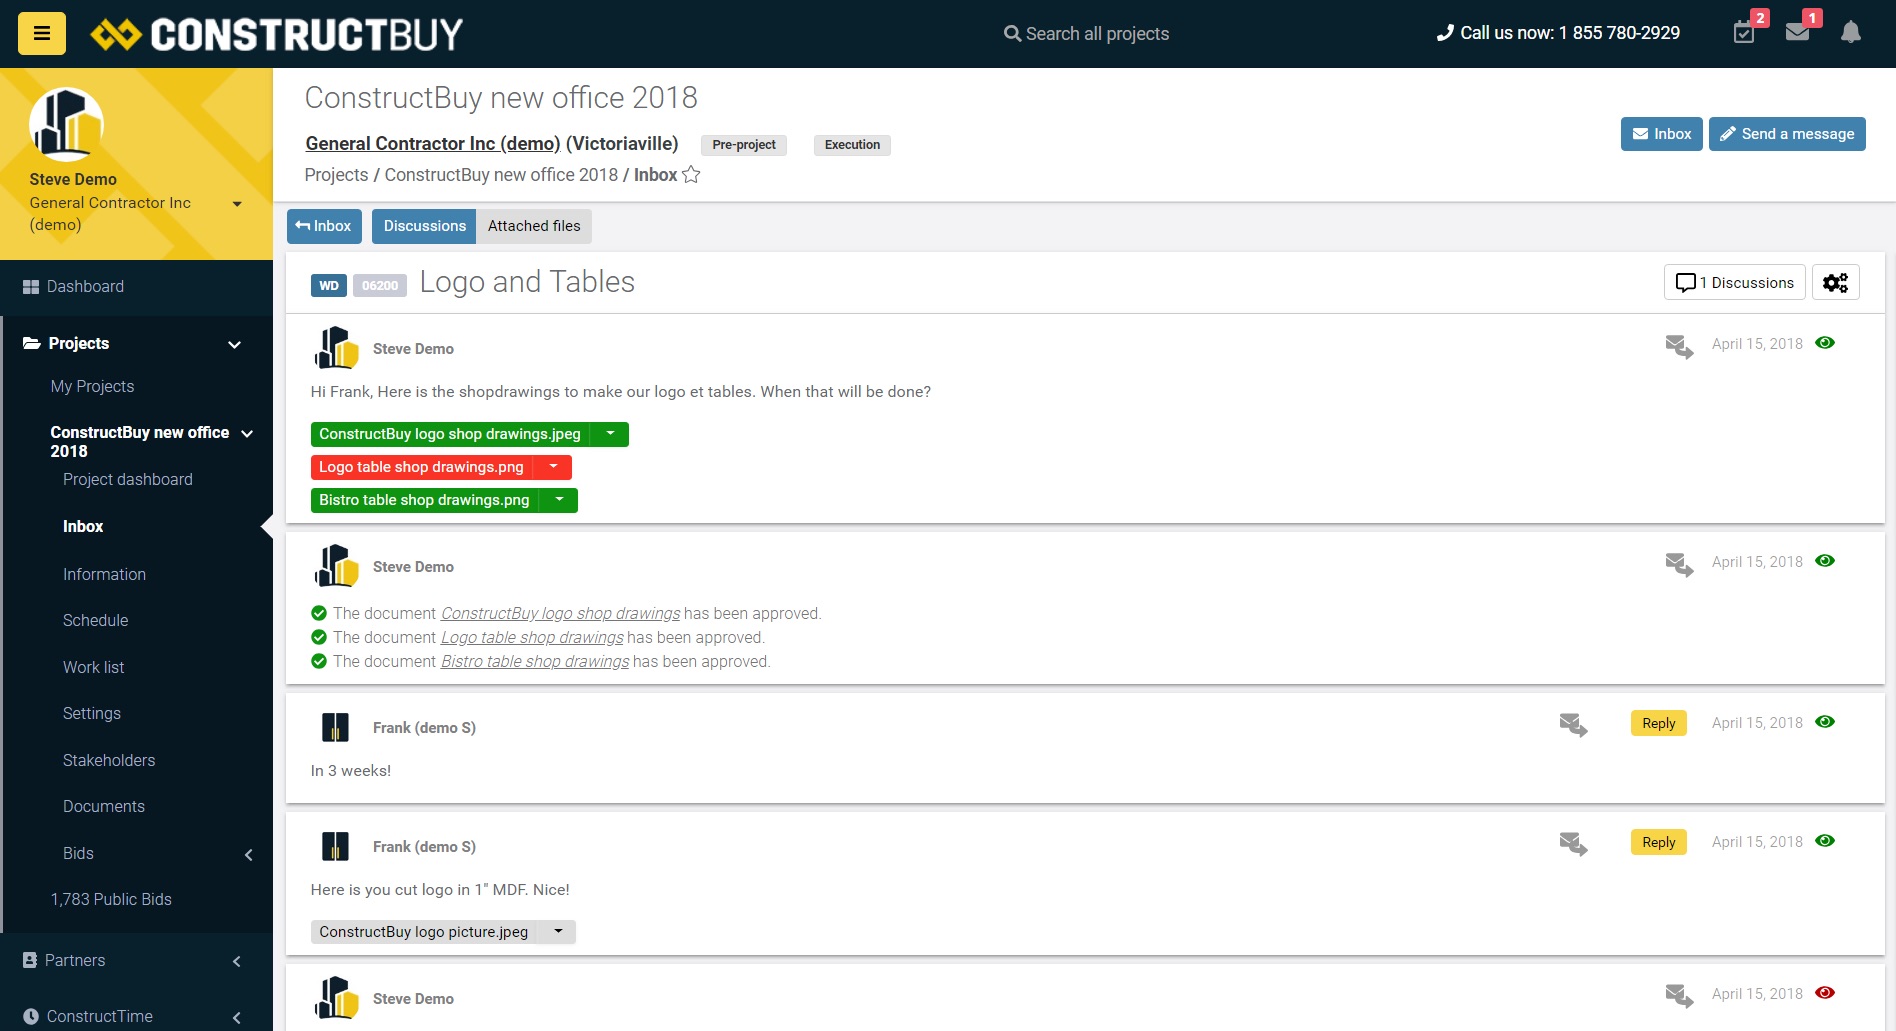Click Send a message button
1896x1031 pixels.
click(1787, 134)
